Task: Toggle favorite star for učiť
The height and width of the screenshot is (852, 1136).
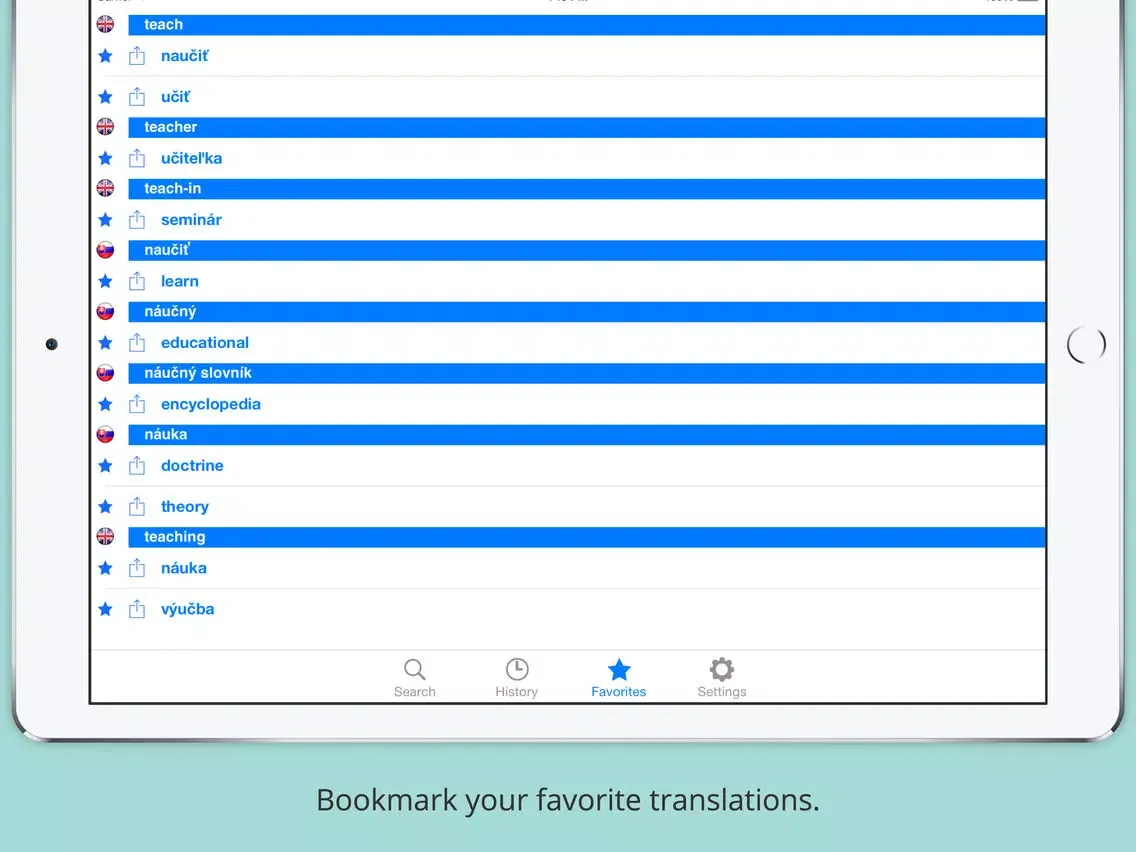Action: pyautogui.click(x=105, y=96)
